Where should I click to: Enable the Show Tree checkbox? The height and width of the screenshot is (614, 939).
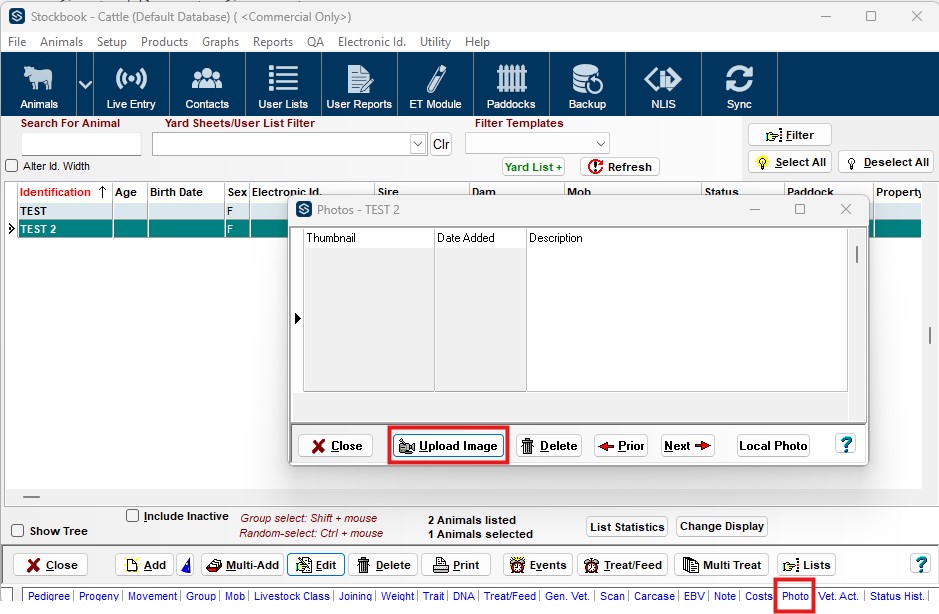(17, 531)
